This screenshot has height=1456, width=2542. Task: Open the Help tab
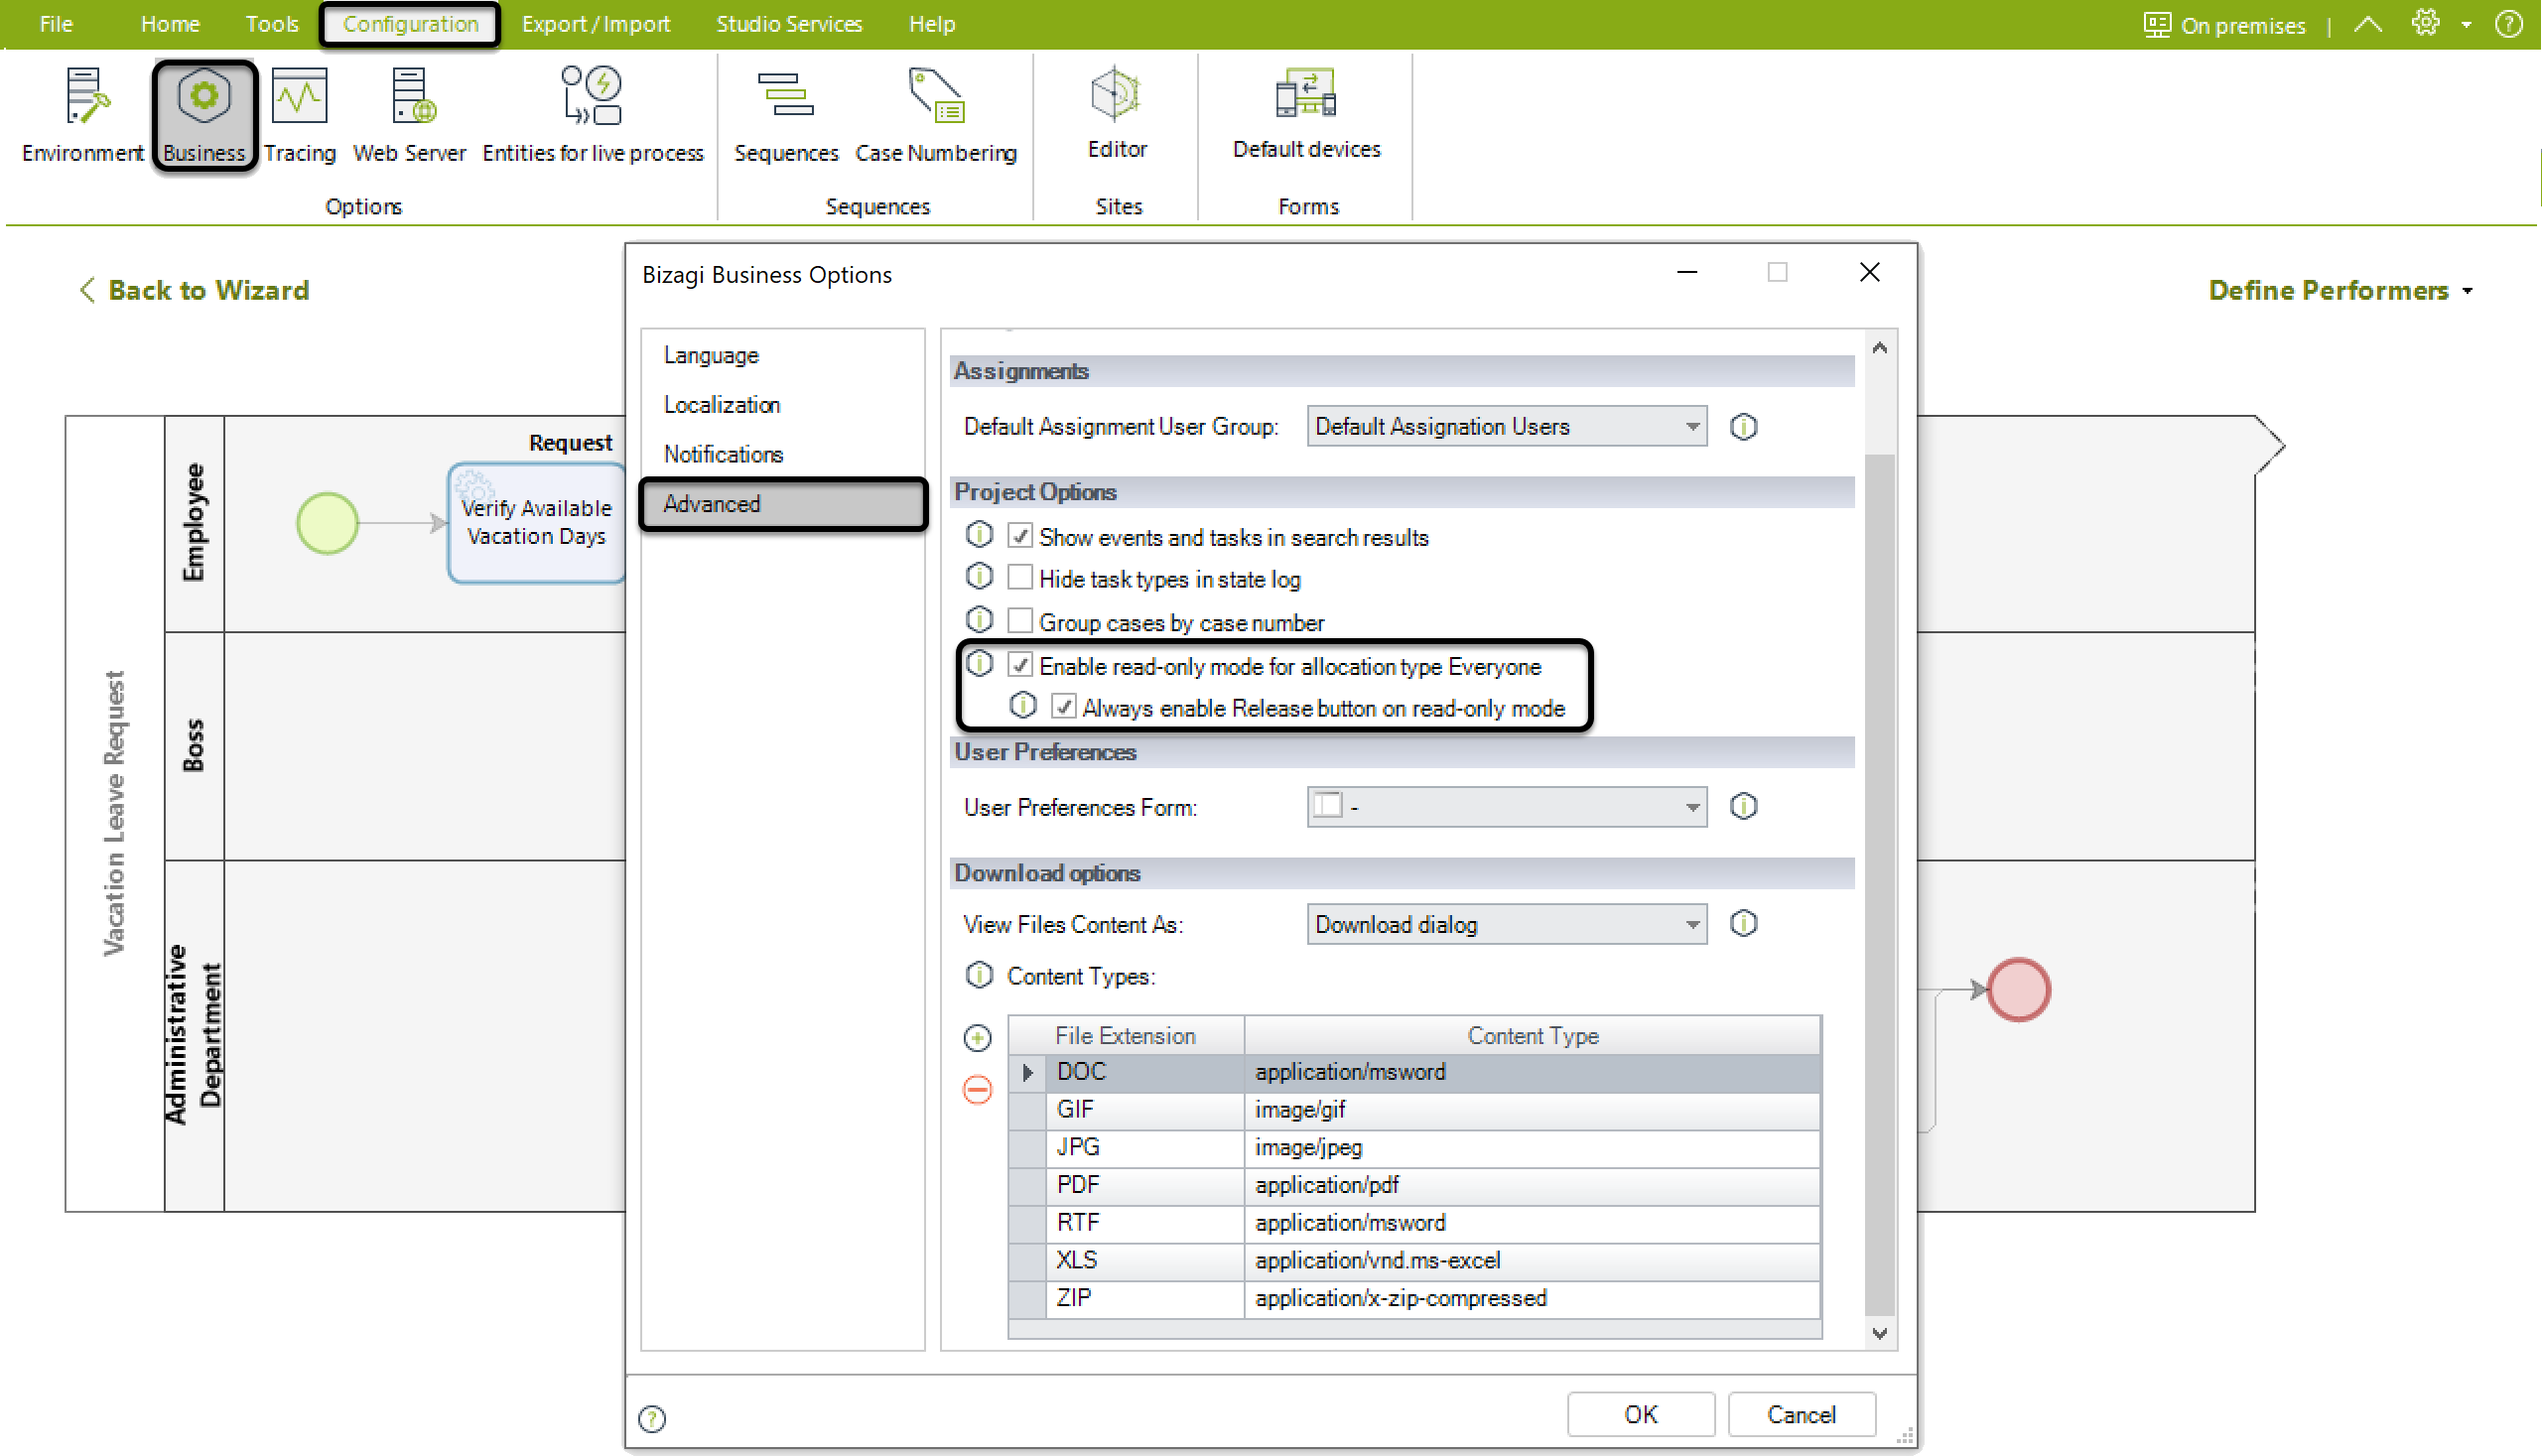(932, 24)
